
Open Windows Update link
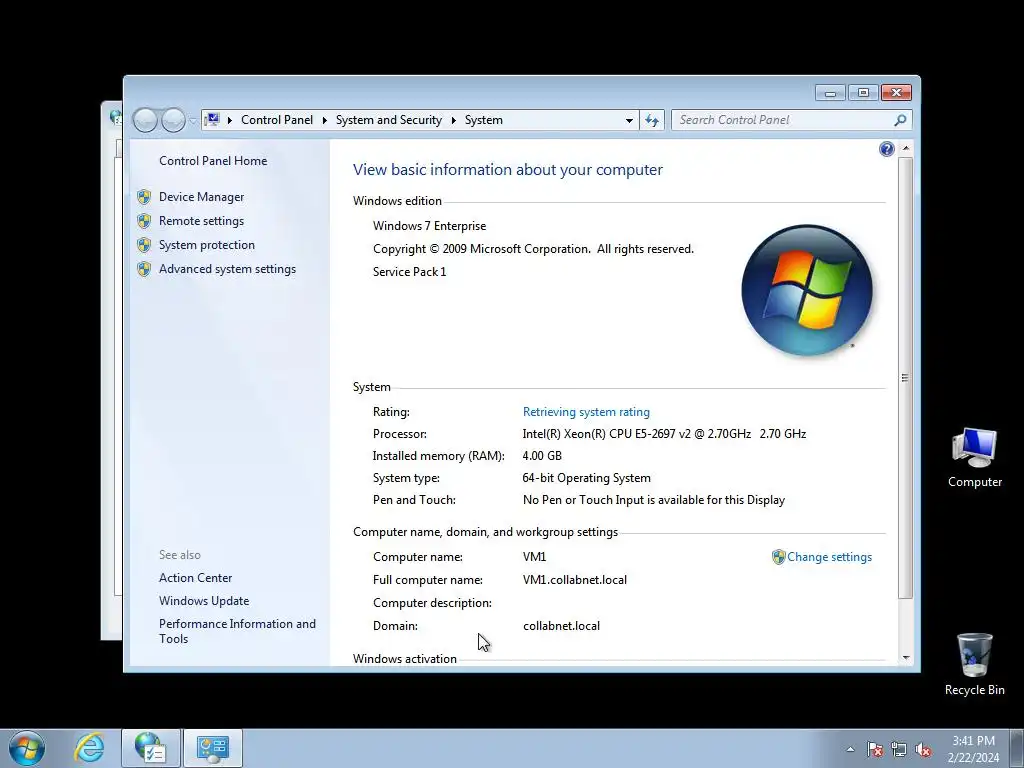[x=204, y=601]
